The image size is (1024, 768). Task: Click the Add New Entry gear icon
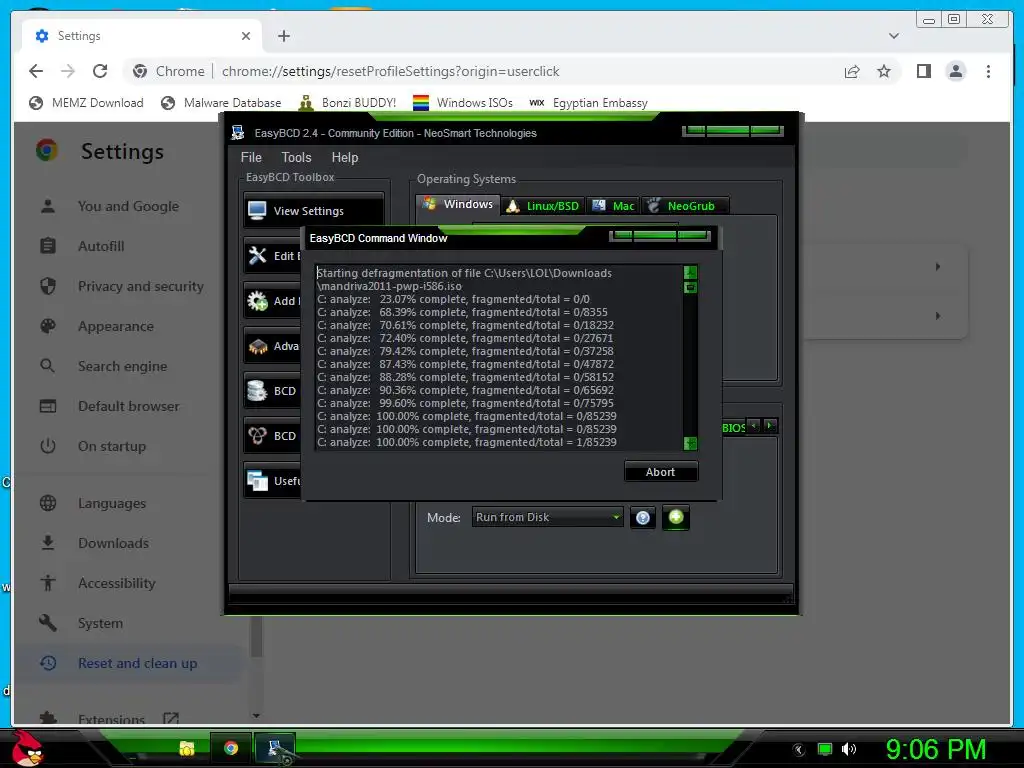pos(257,300)
